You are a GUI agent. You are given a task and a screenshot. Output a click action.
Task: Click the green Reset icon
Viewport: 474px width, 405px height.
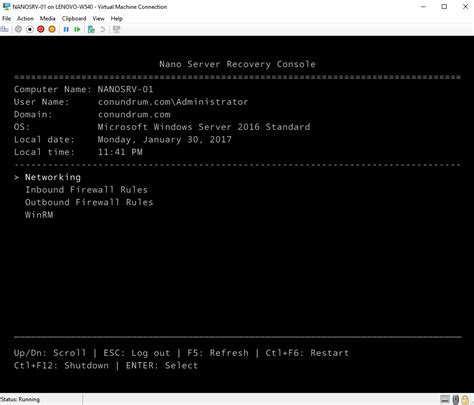point(77,29)
